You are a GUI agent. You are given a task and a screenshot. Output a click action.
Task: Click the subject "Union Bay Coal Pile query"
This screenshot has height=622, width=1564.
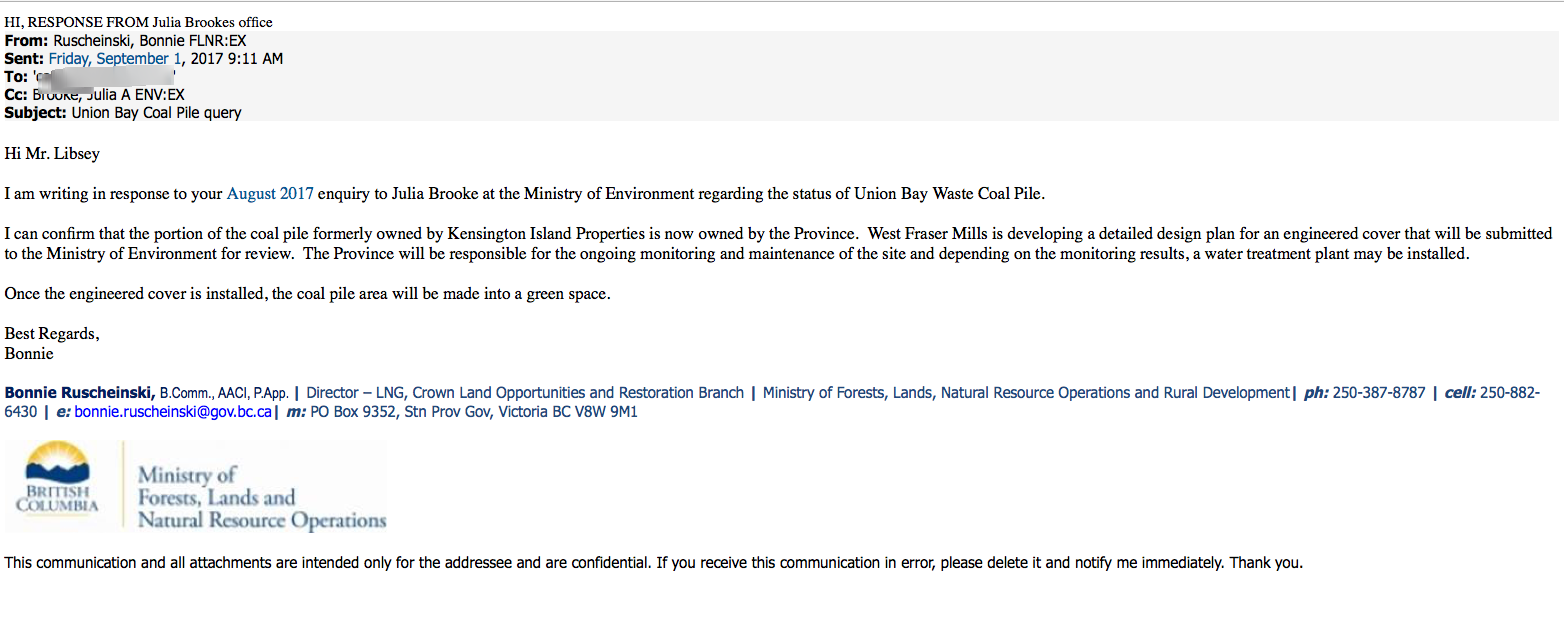[x=156, y=112]
